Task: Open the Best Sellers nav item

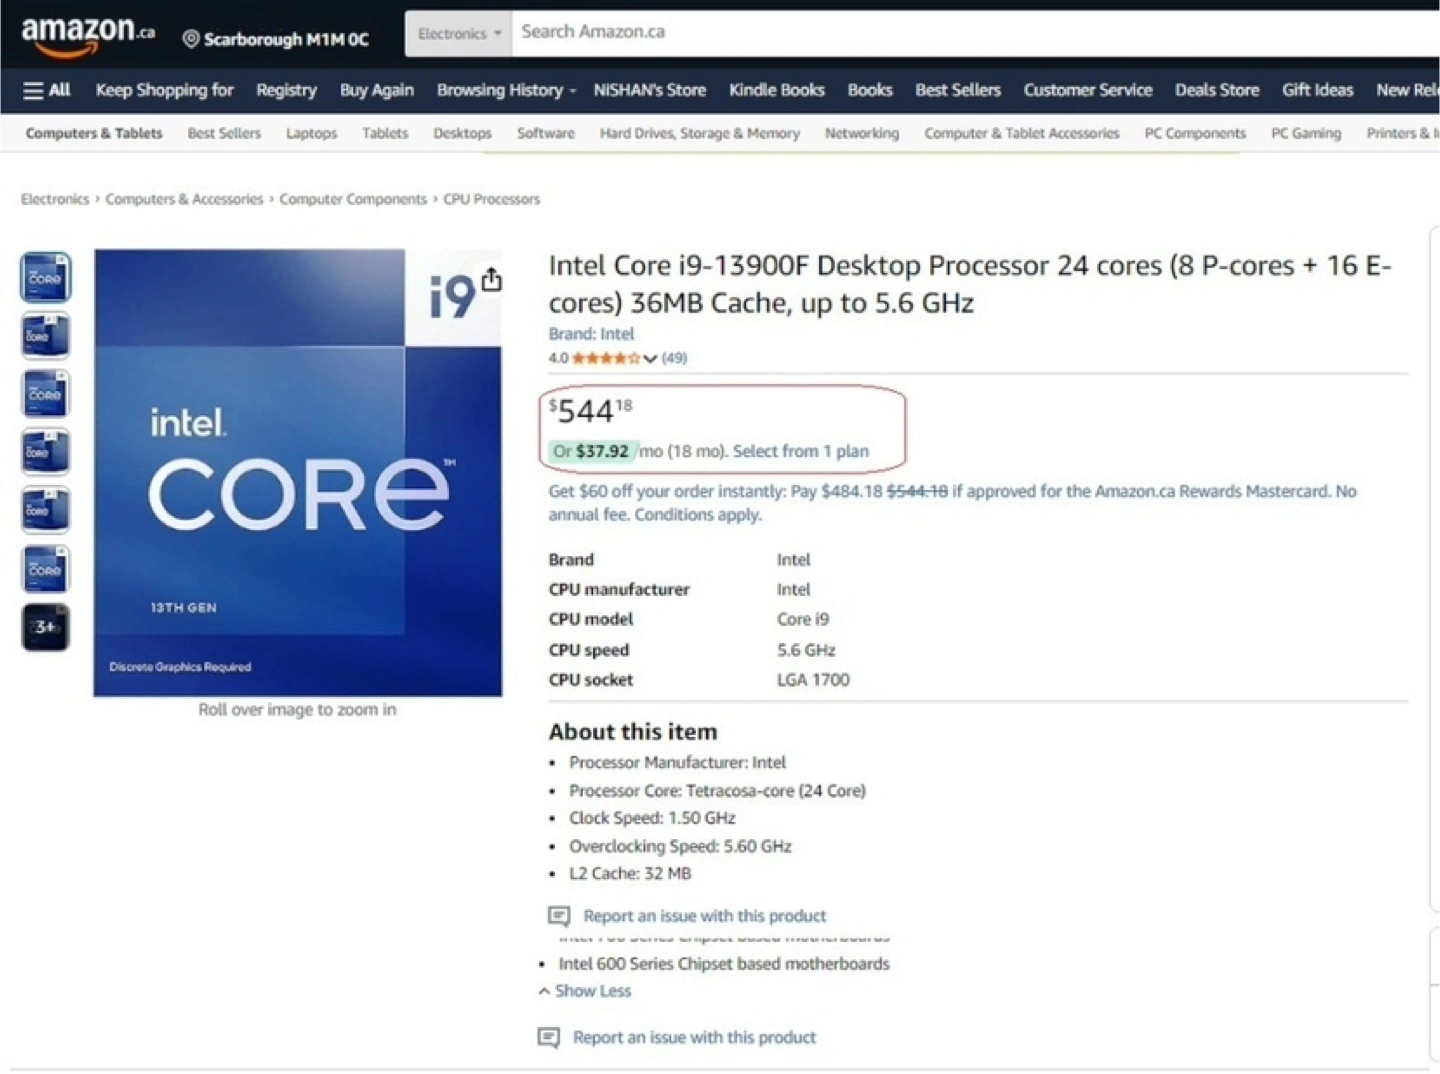Action: pyautogui.click(x=957, y=90)
